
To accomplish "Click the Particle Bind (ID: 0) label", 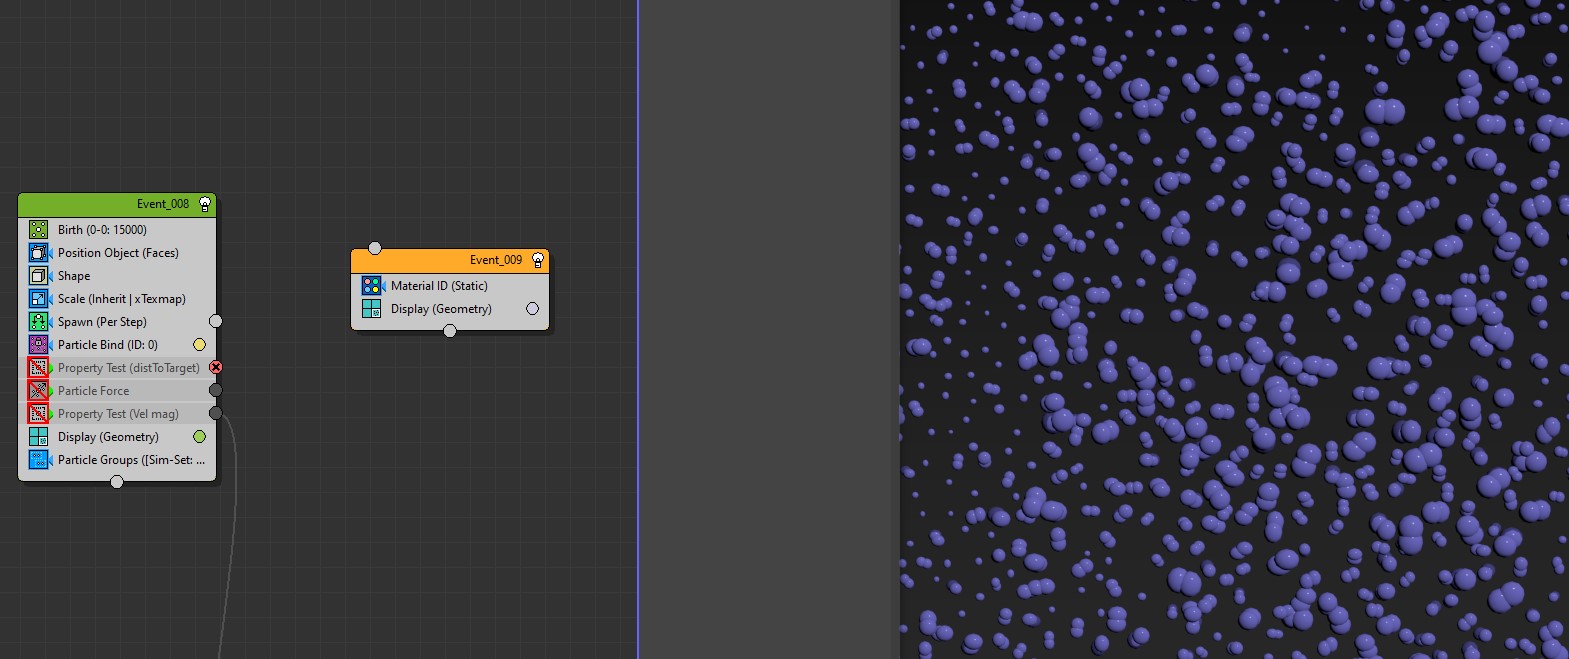I will click(107, 345).
